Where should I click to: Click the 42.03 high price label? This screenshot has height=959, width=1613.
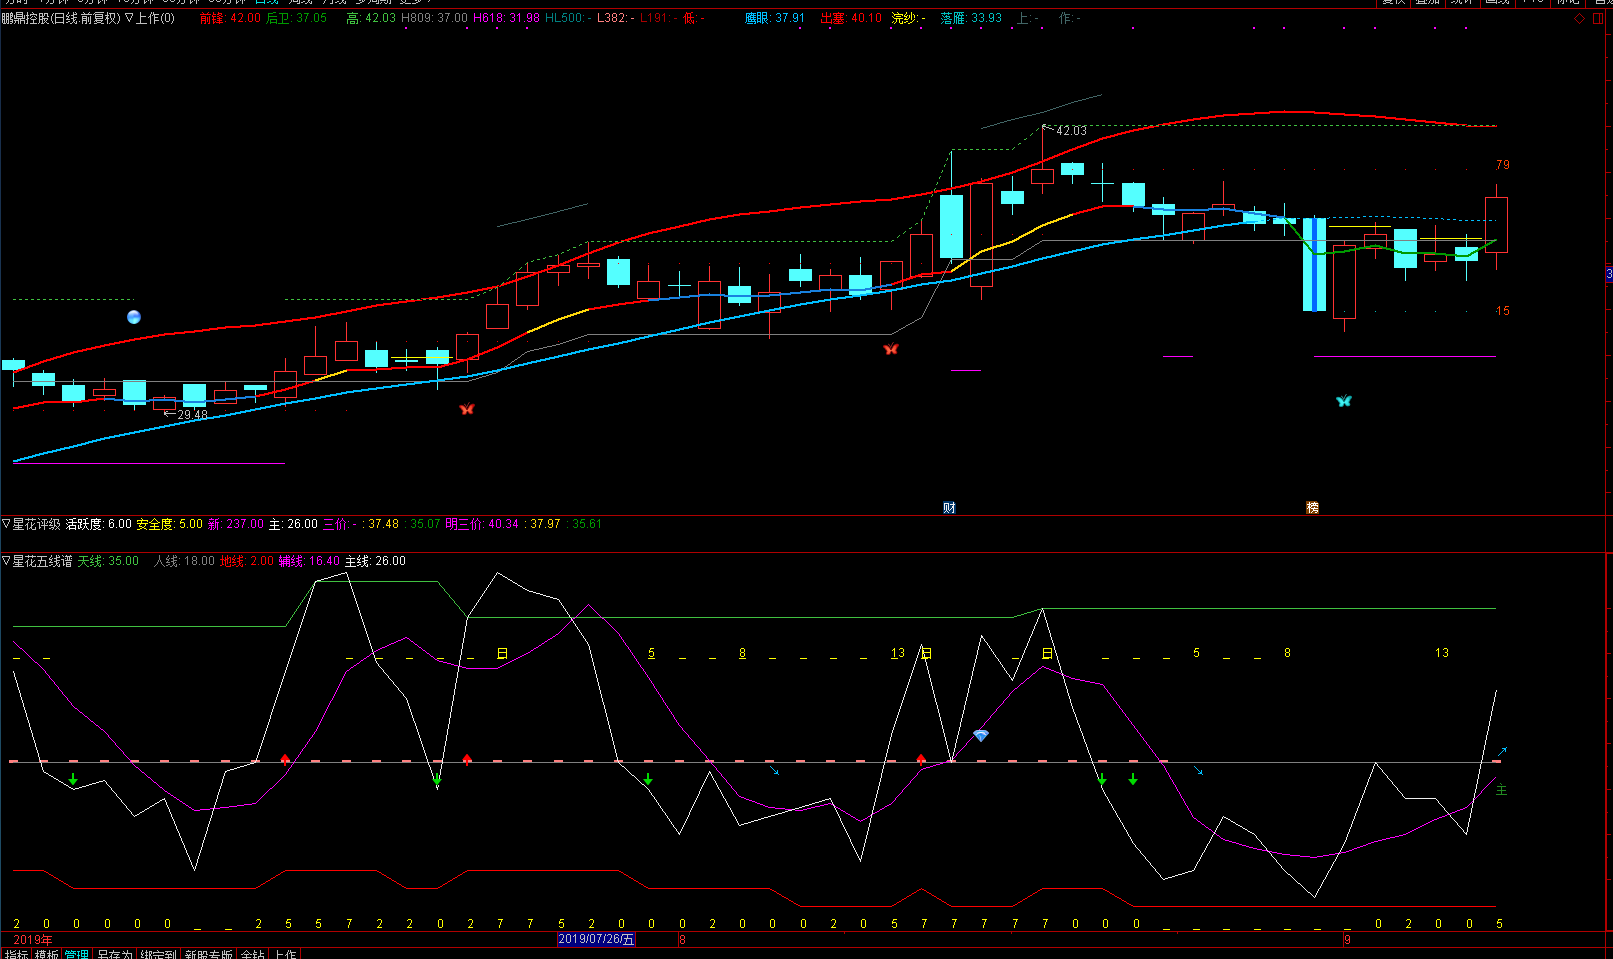pyautogui.click(x=1071, y=131)
